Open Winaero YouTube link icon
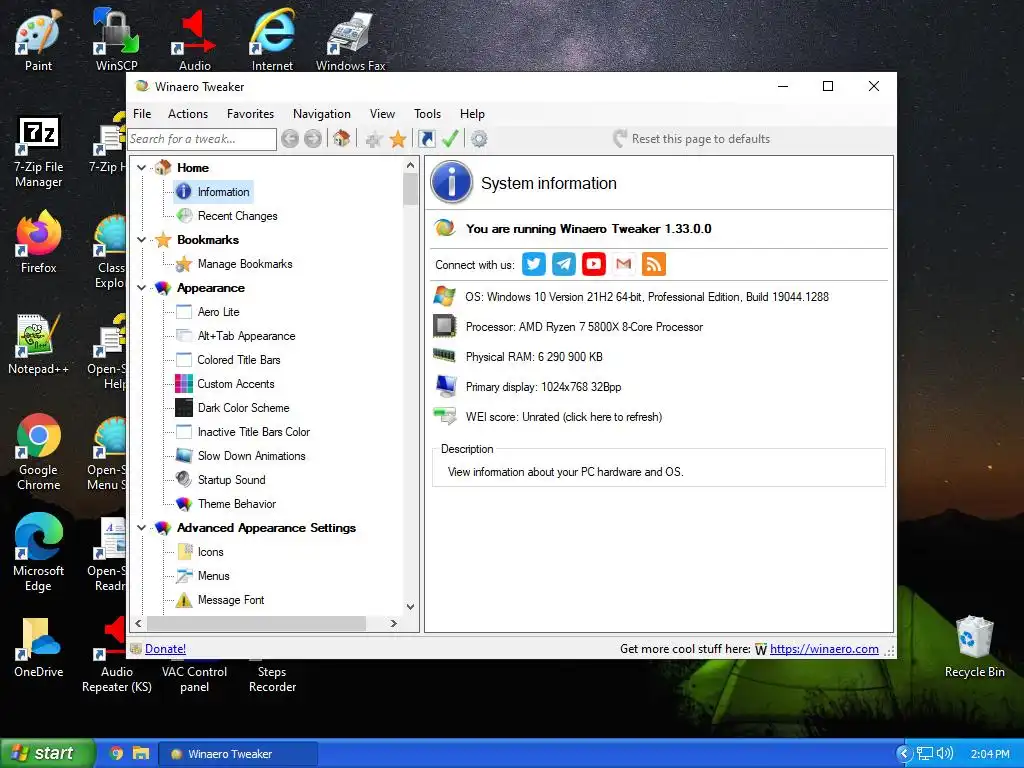 click(x=594, y=264)
